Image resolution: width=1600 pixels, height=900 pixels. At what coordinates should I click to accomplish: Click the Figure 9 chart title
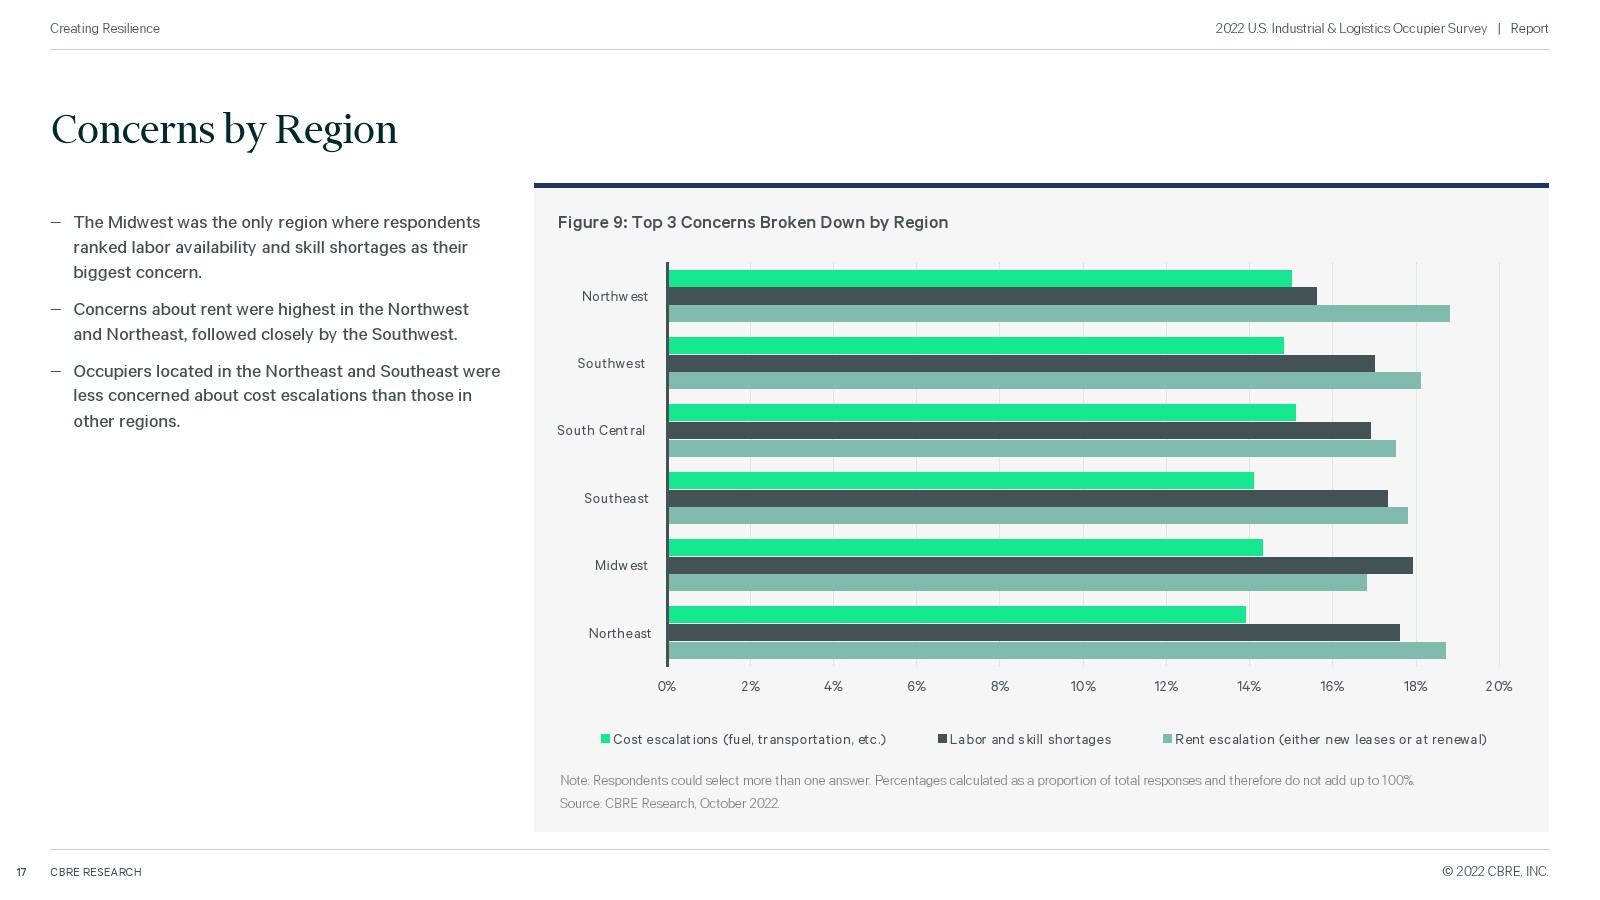pos(752,222)
